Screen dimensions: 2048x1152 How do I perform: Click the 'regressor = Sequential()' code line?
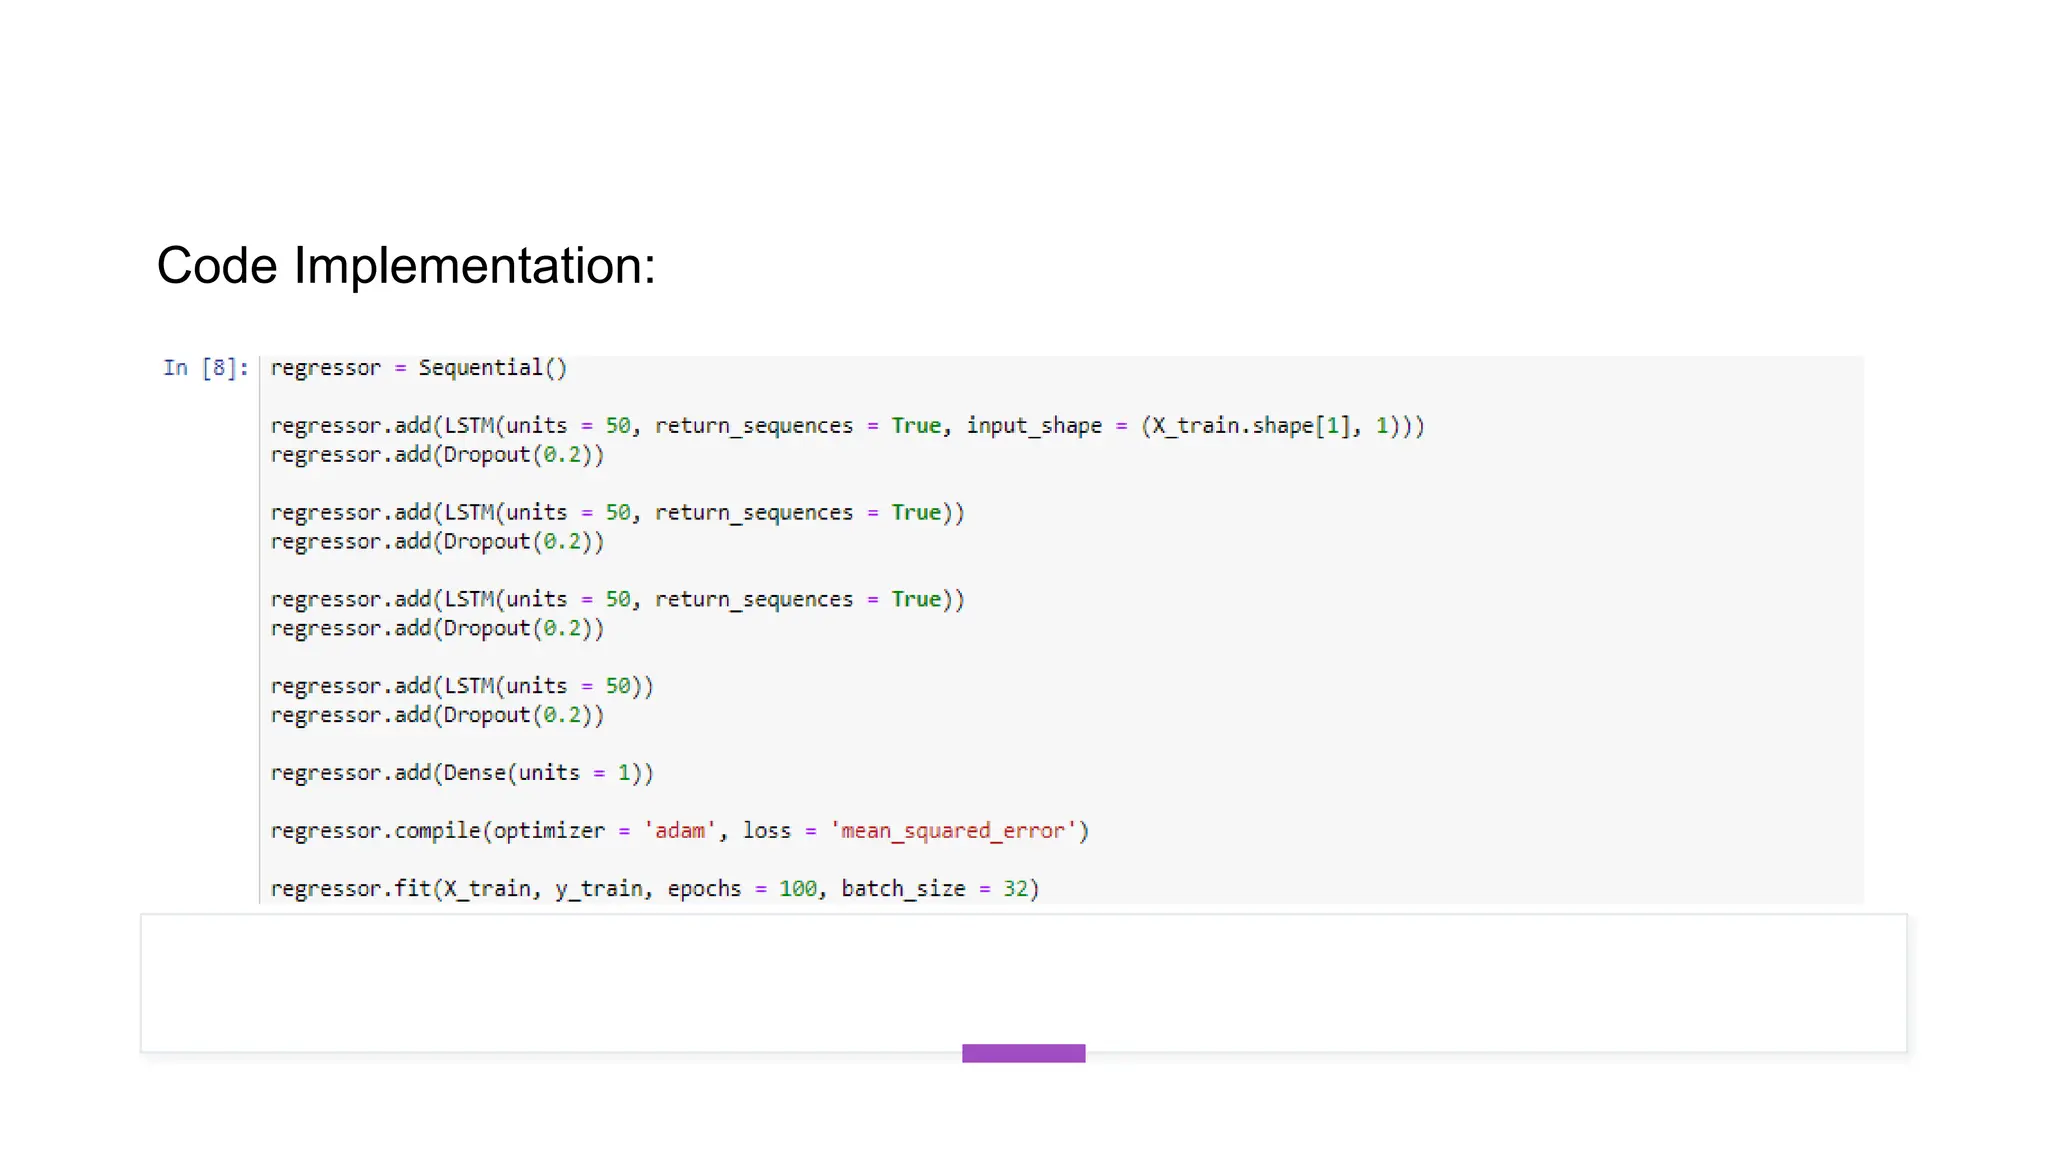418,368
